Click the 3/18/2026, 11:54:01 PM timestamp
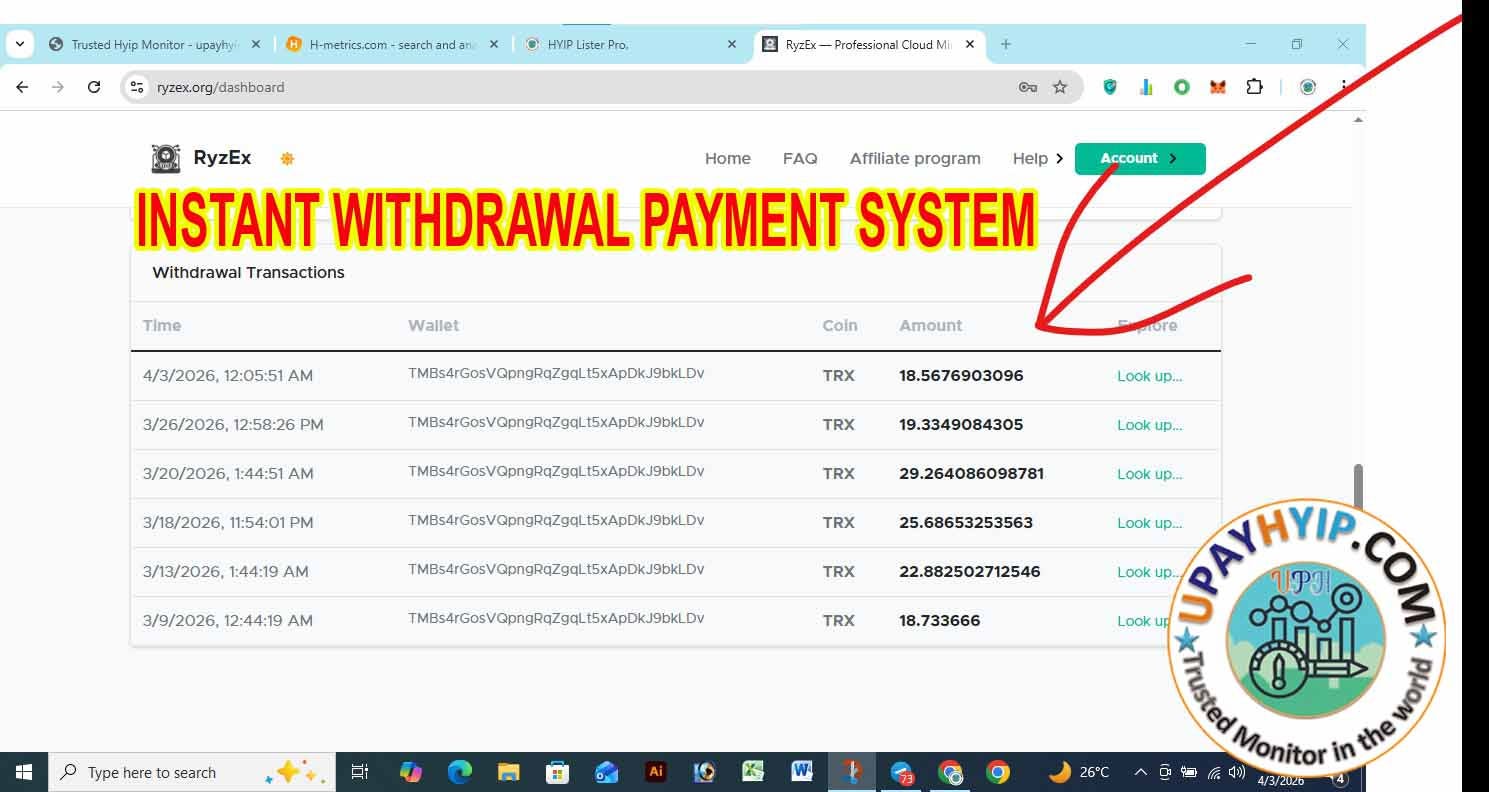Screen dimensions: 1489x792 [x=228, y=523]
